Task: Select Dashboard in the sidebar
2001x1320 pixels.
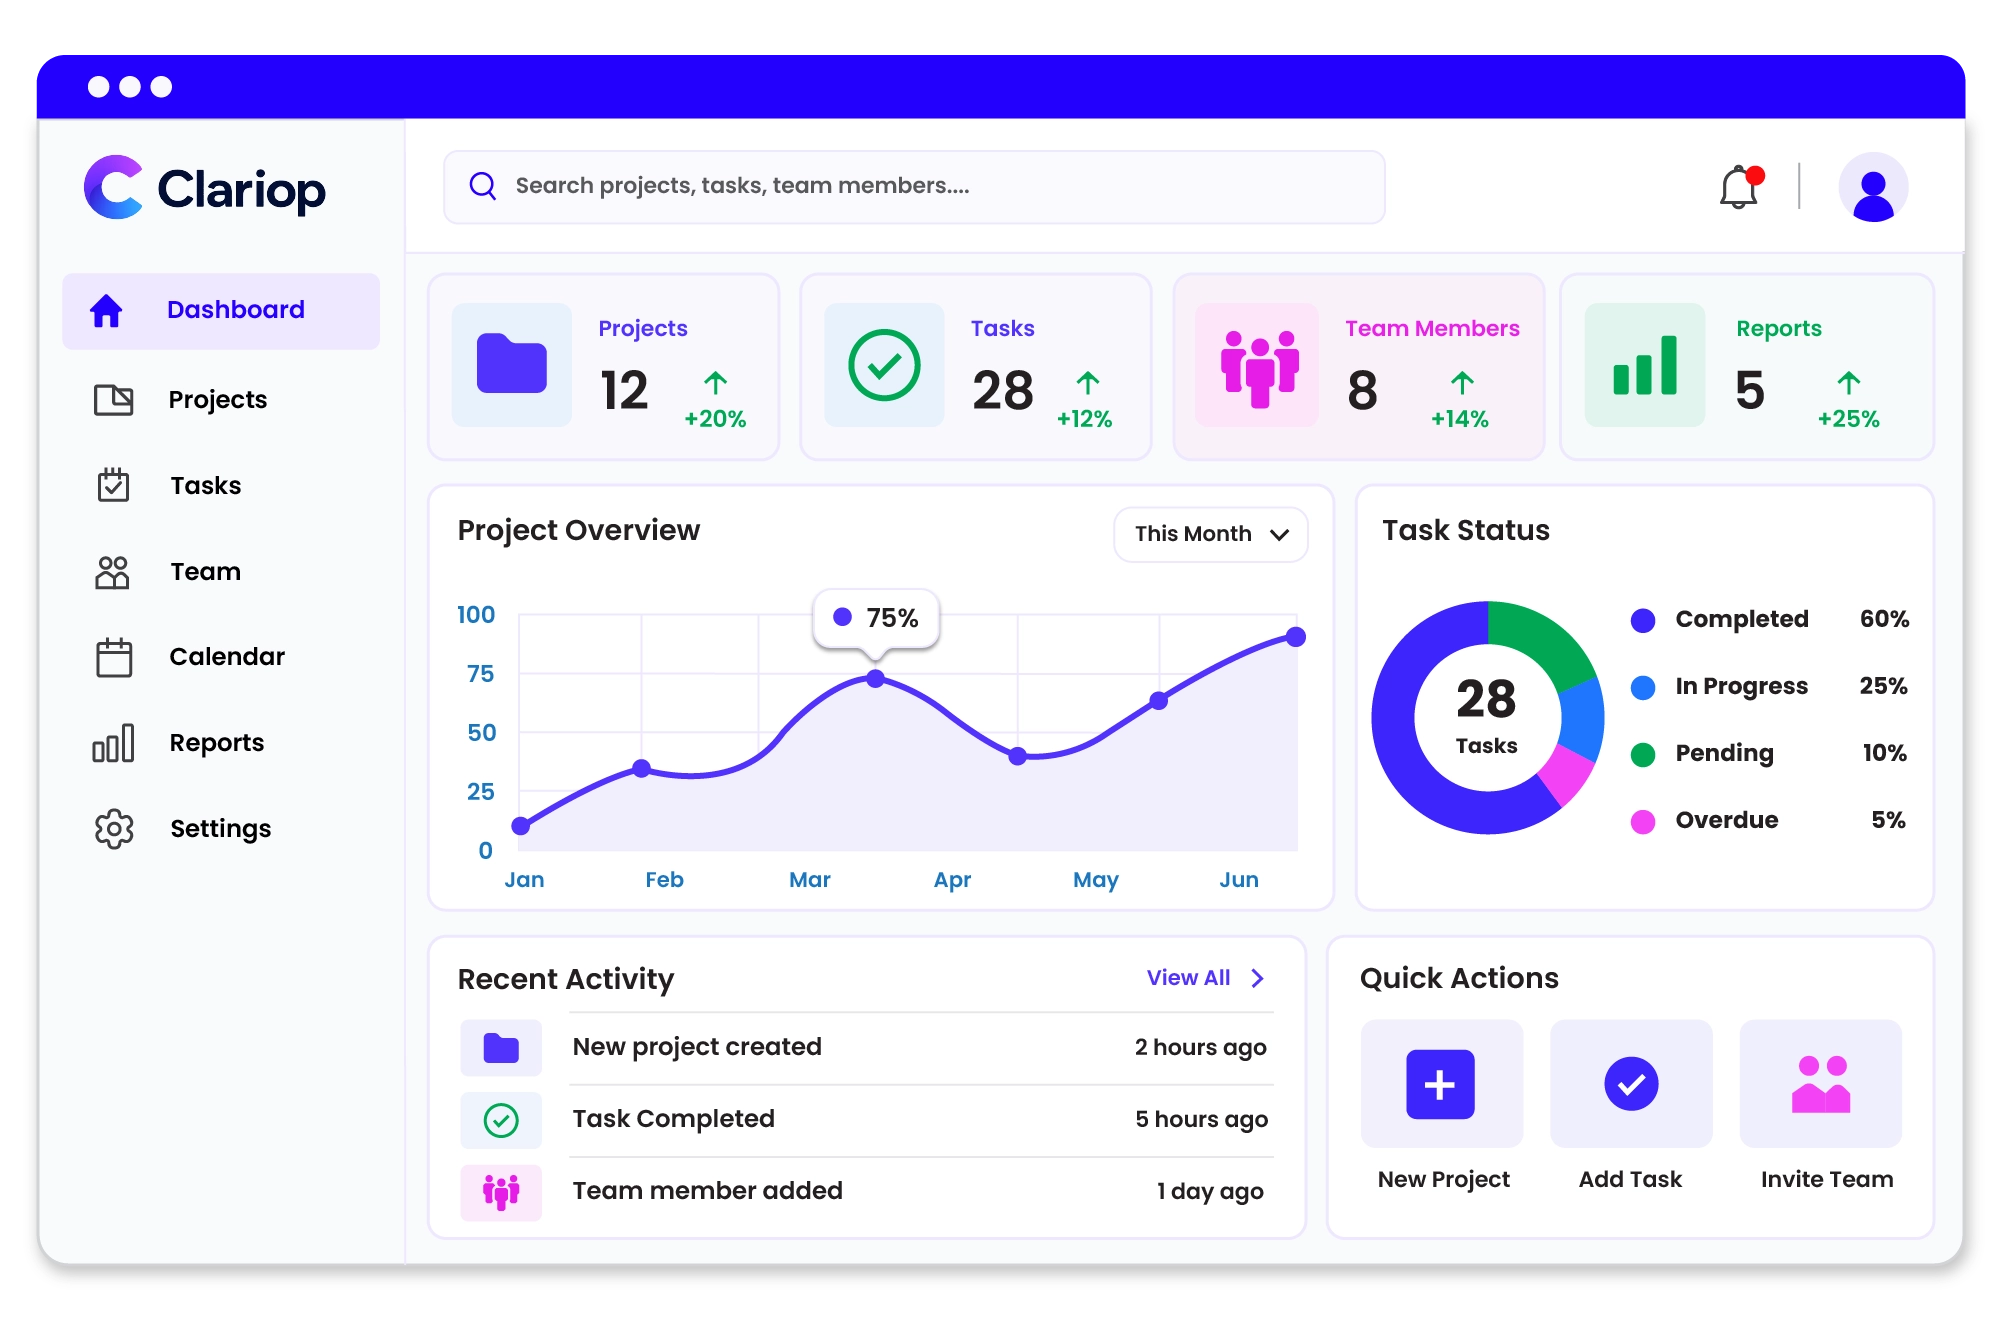Action: point(221,311)
